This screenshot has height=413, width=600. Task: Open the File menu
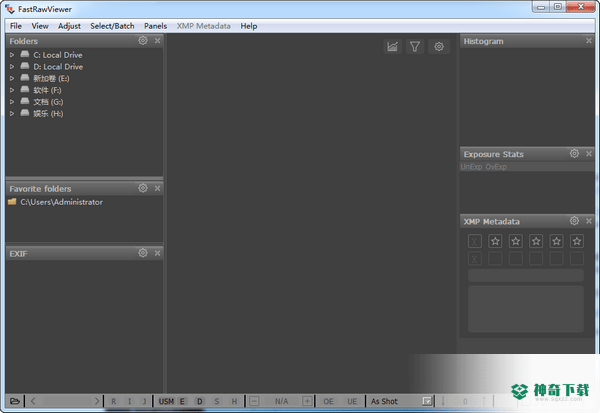16,26
